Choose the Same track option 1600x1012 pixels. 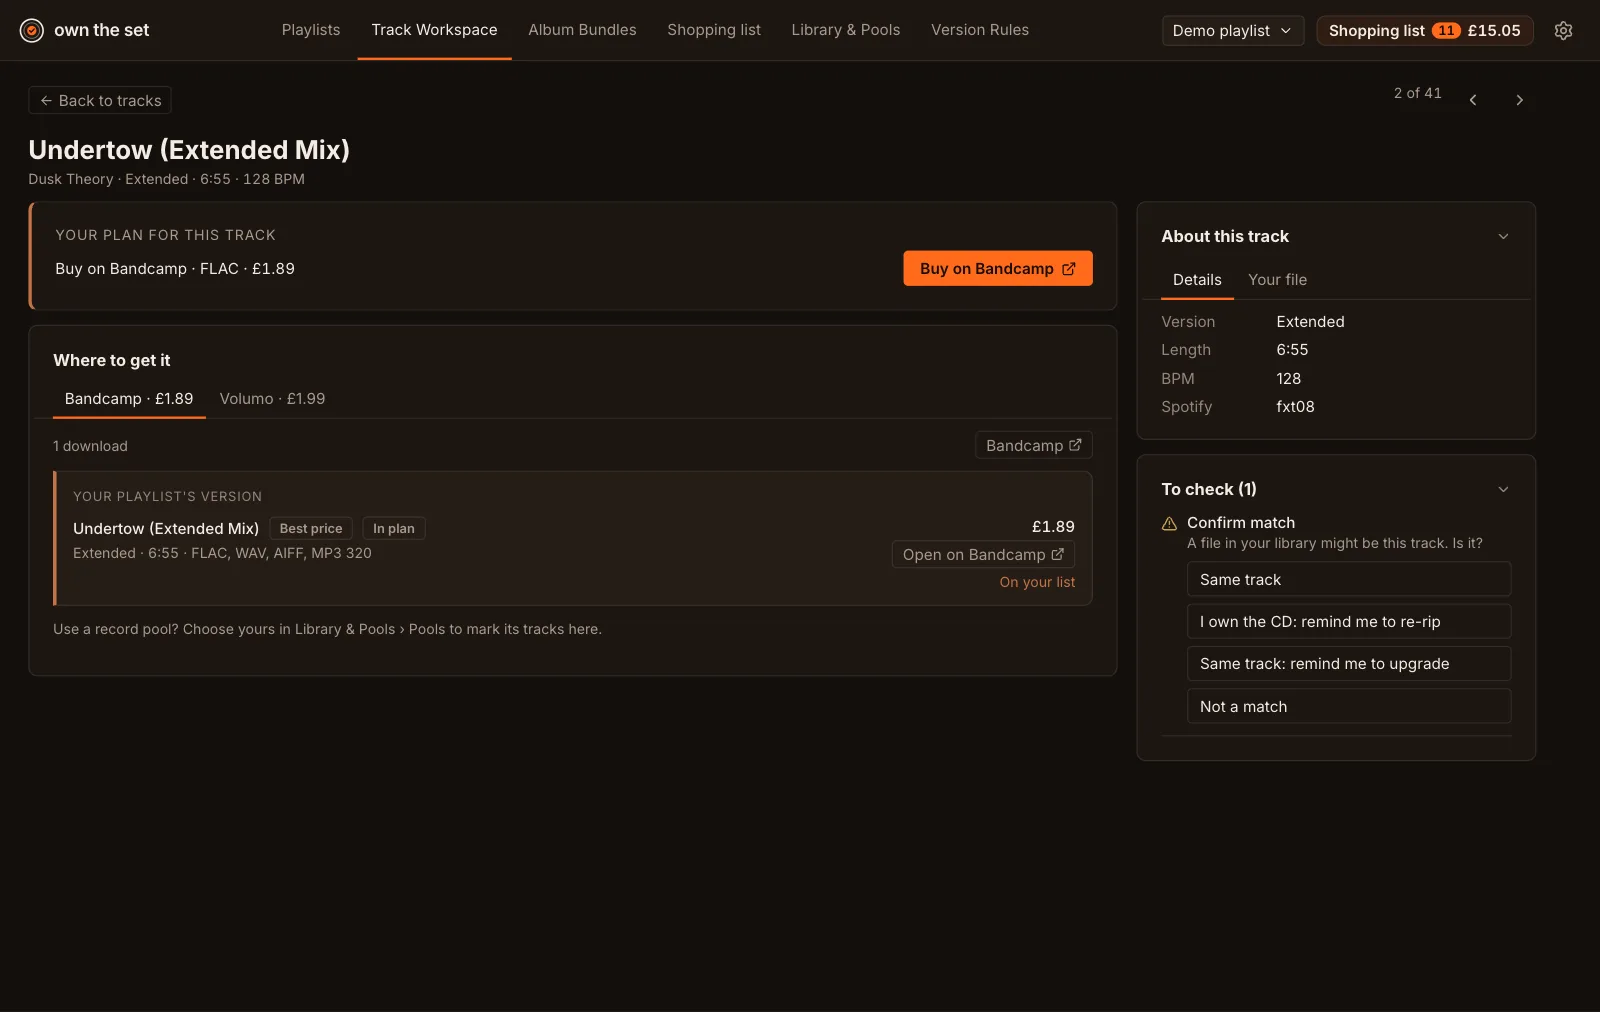click(1348, 579)
